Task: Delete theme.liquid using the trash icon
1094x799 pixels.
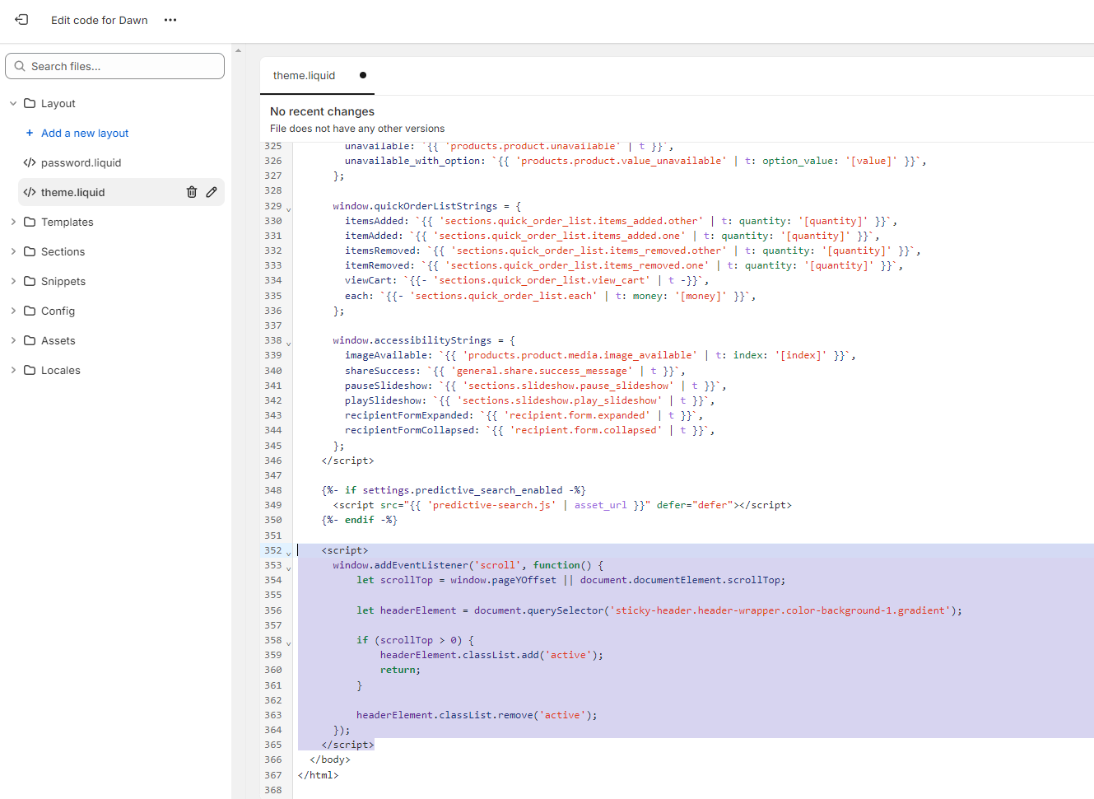Action: [x=191, y=192]
